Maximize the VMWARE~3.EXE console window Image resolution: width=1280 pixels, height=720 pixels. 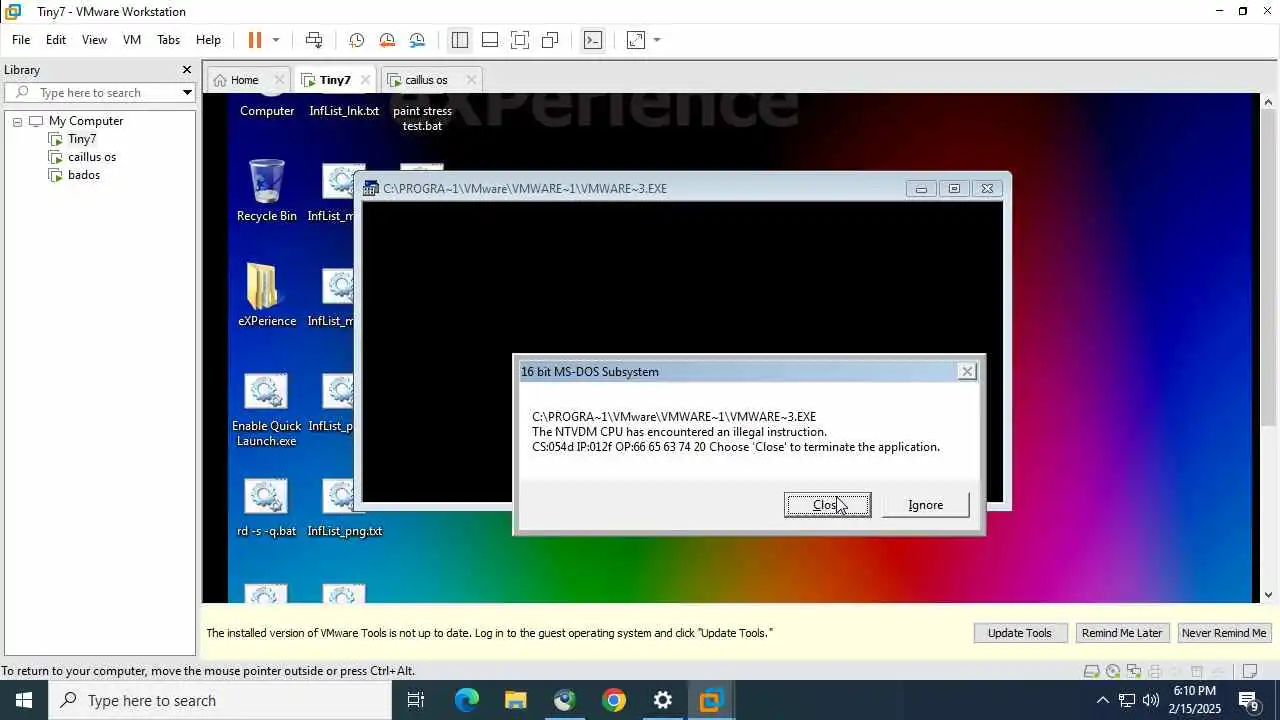954,188
